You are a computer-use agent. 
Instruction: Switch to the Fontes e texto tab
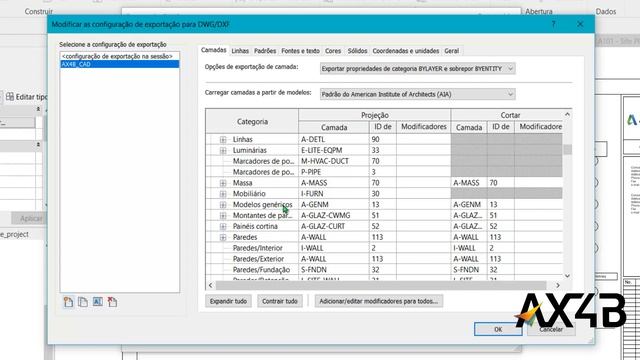tap(300, 51)
